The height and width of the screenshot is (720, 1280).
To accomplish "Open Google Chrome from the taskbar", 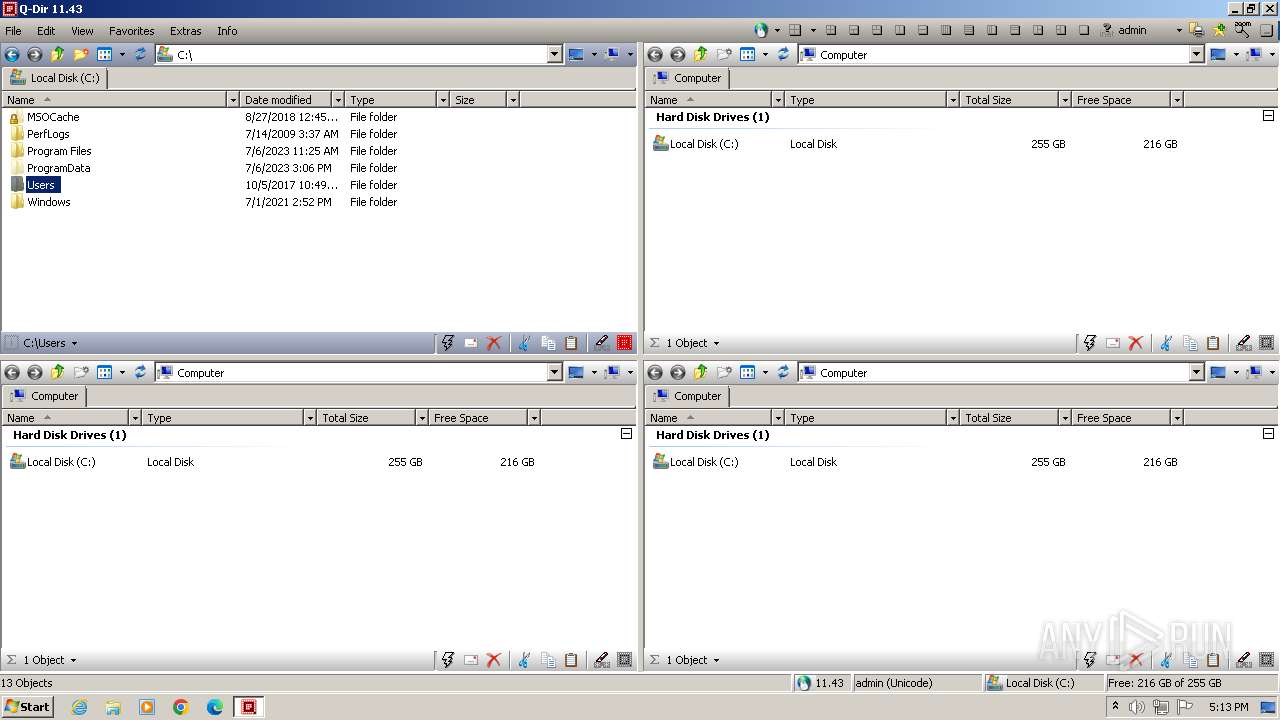I will pos(181,707).
